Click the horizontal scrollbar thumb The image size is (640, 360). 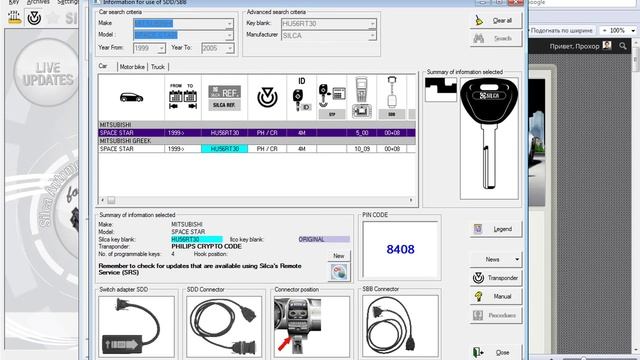point(111,200)
